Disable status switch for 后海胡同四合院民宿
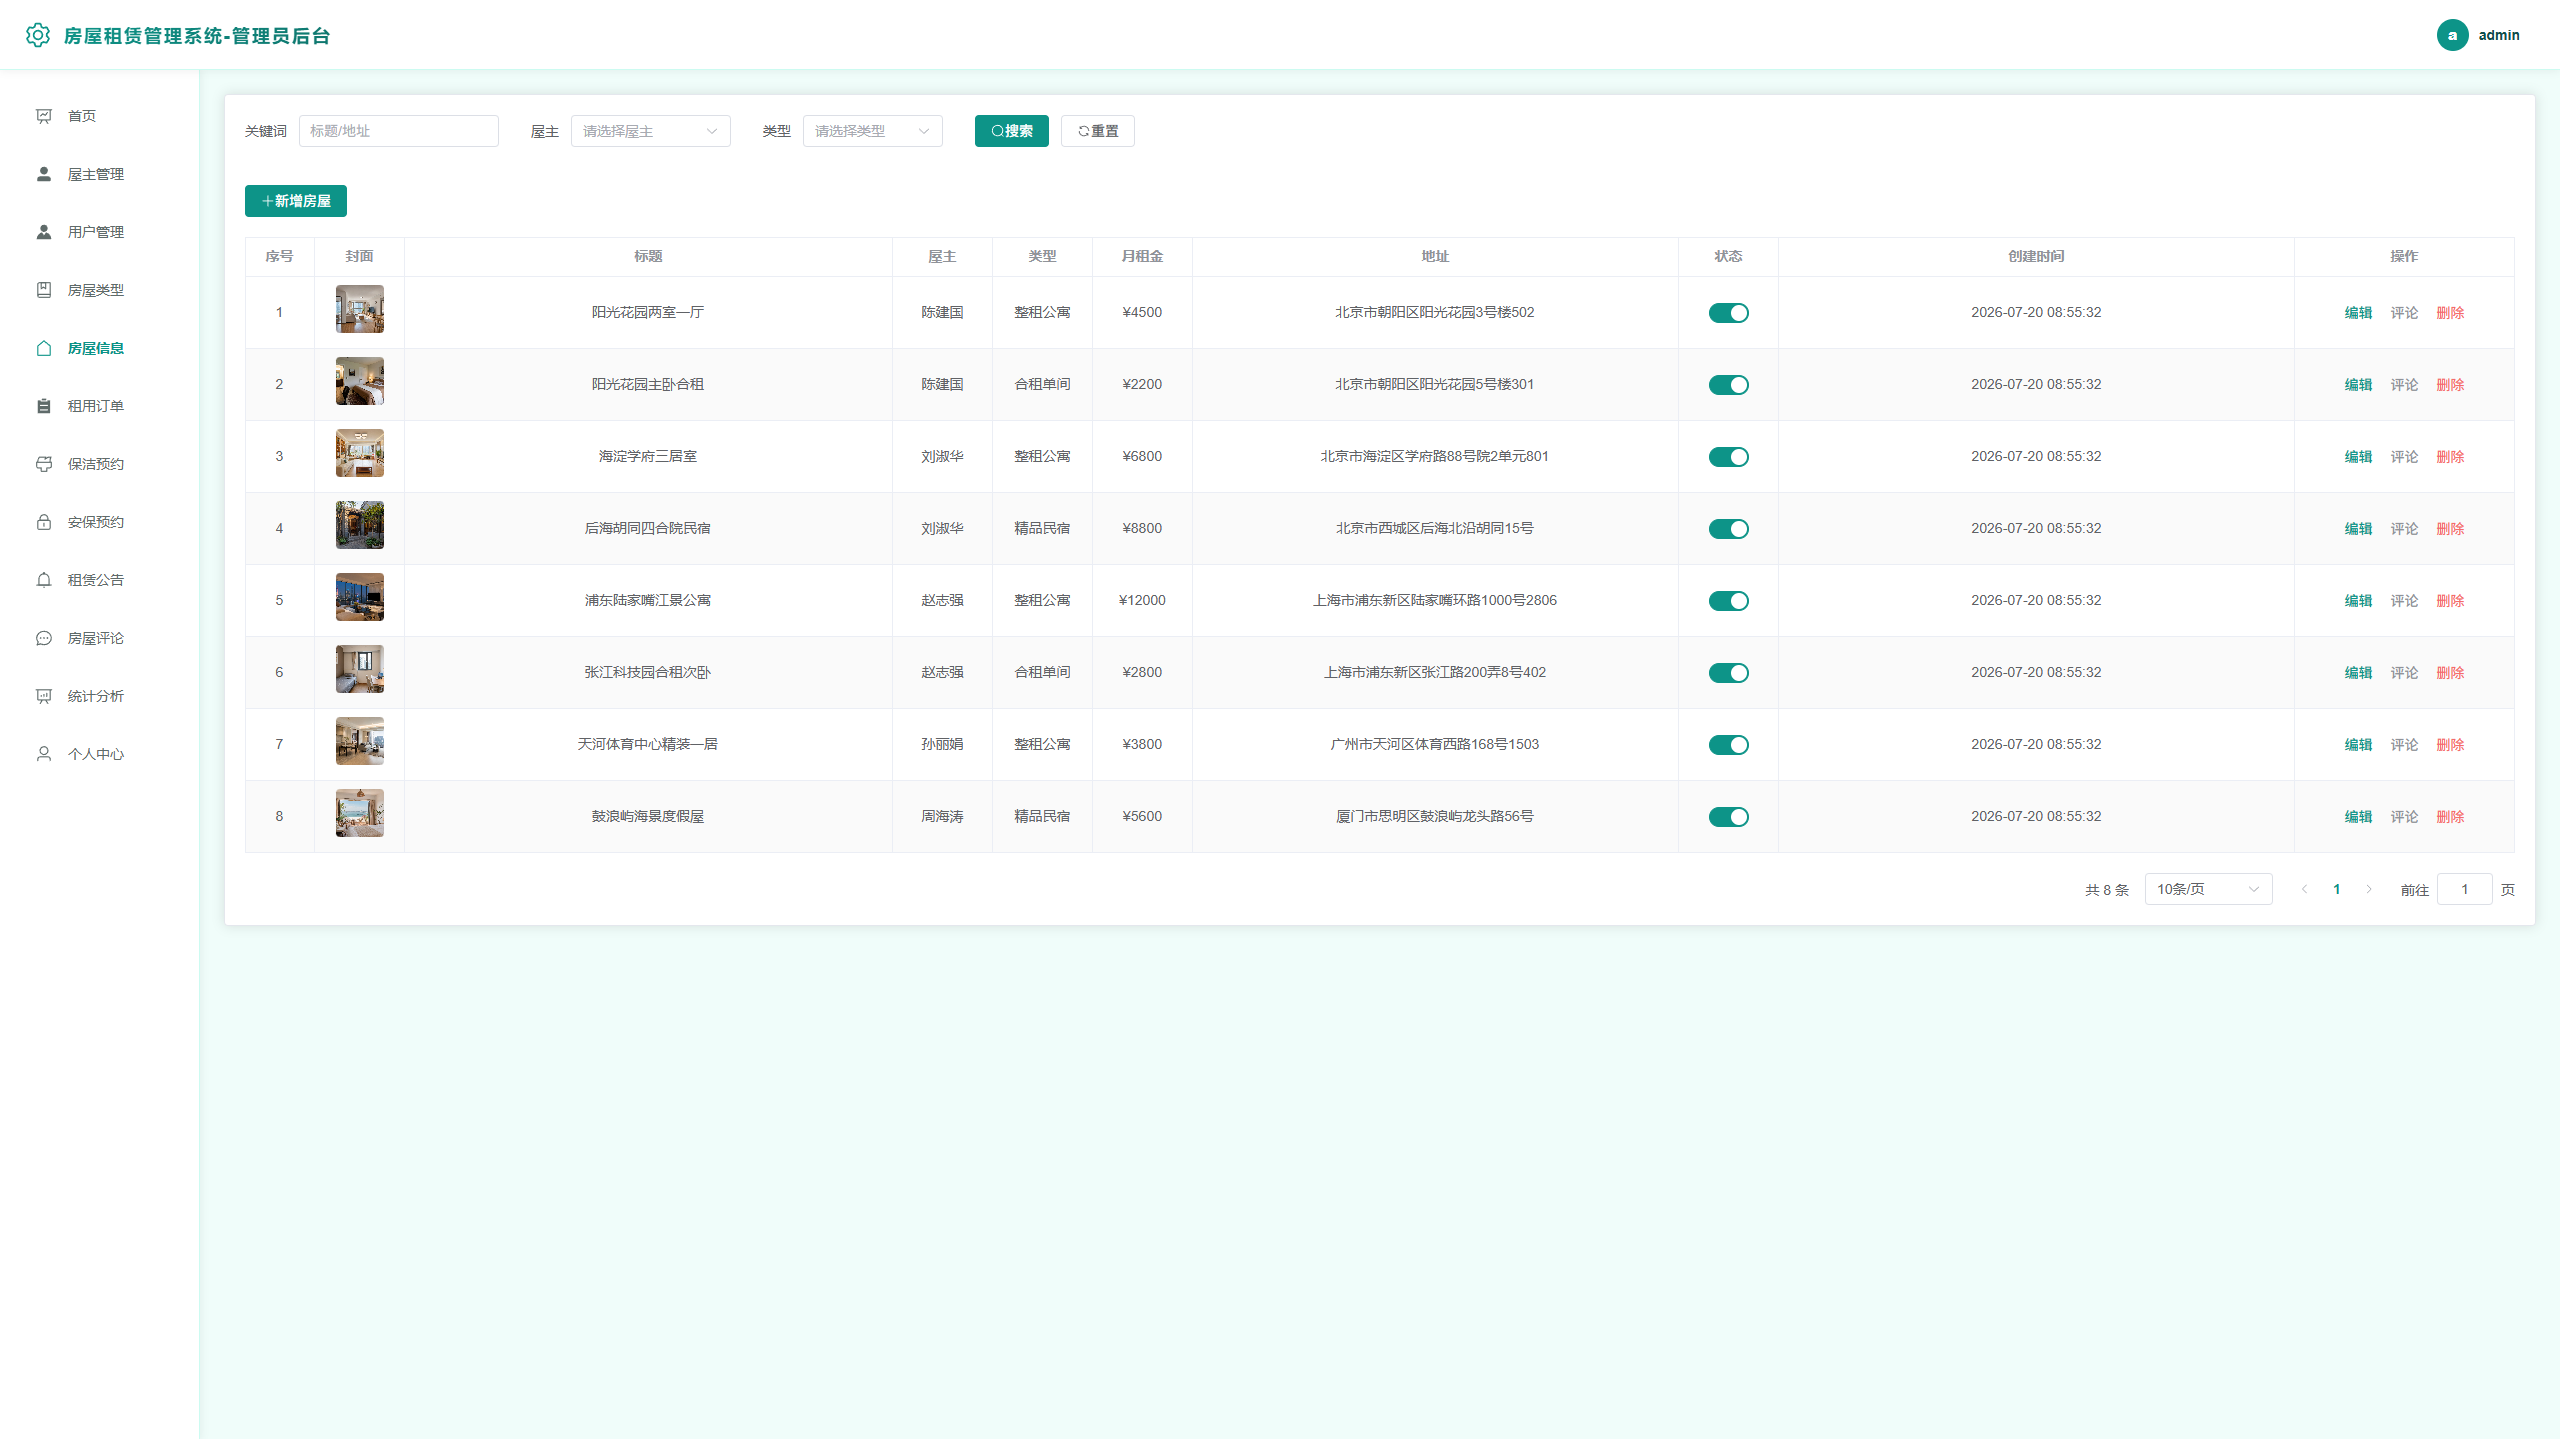 (1728, 529)
